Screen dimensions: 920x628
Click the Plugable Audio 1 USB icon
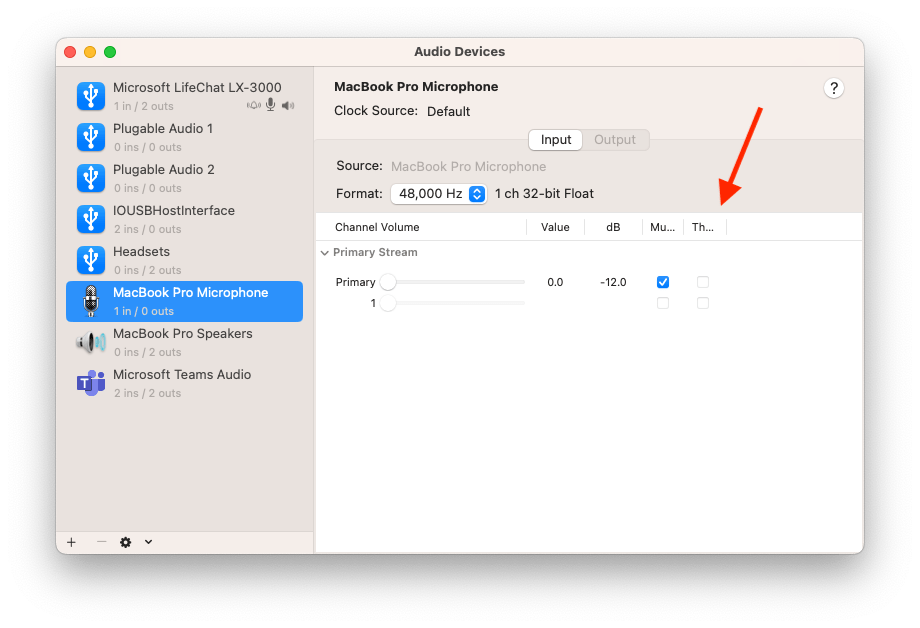(x=91, y=137)
